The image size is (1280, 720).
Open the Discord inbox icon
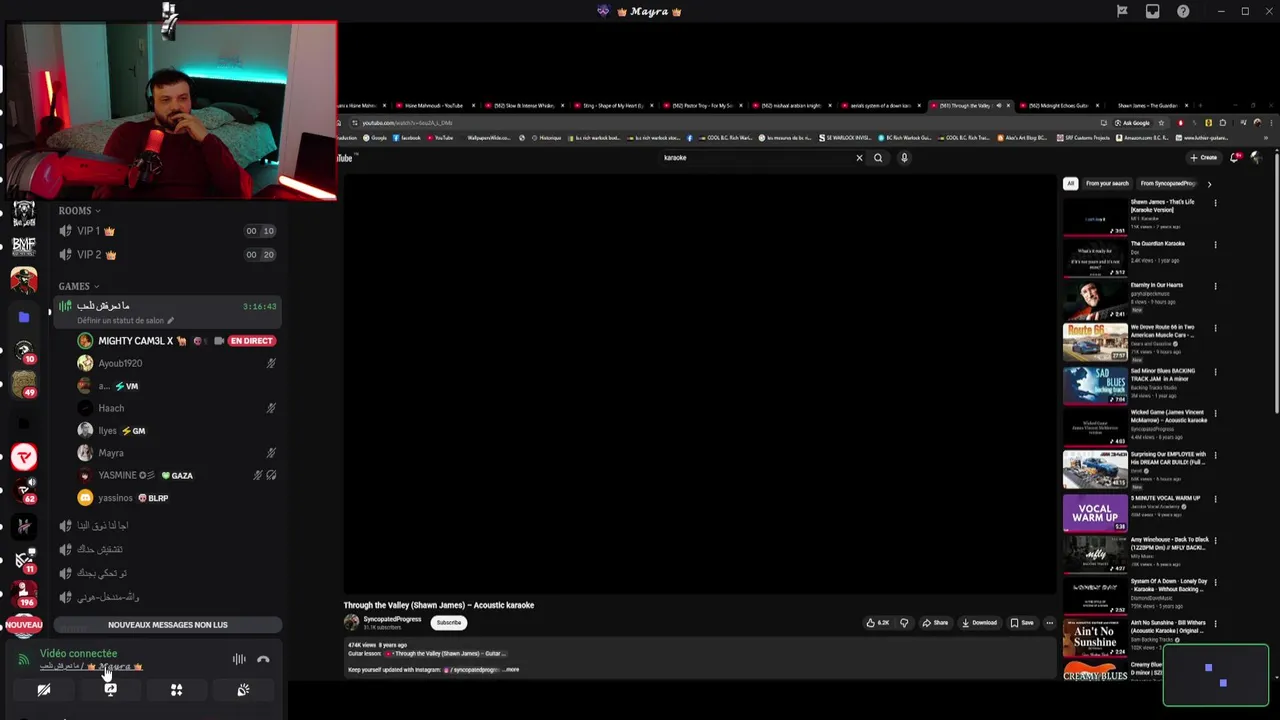coord(1152,11)
